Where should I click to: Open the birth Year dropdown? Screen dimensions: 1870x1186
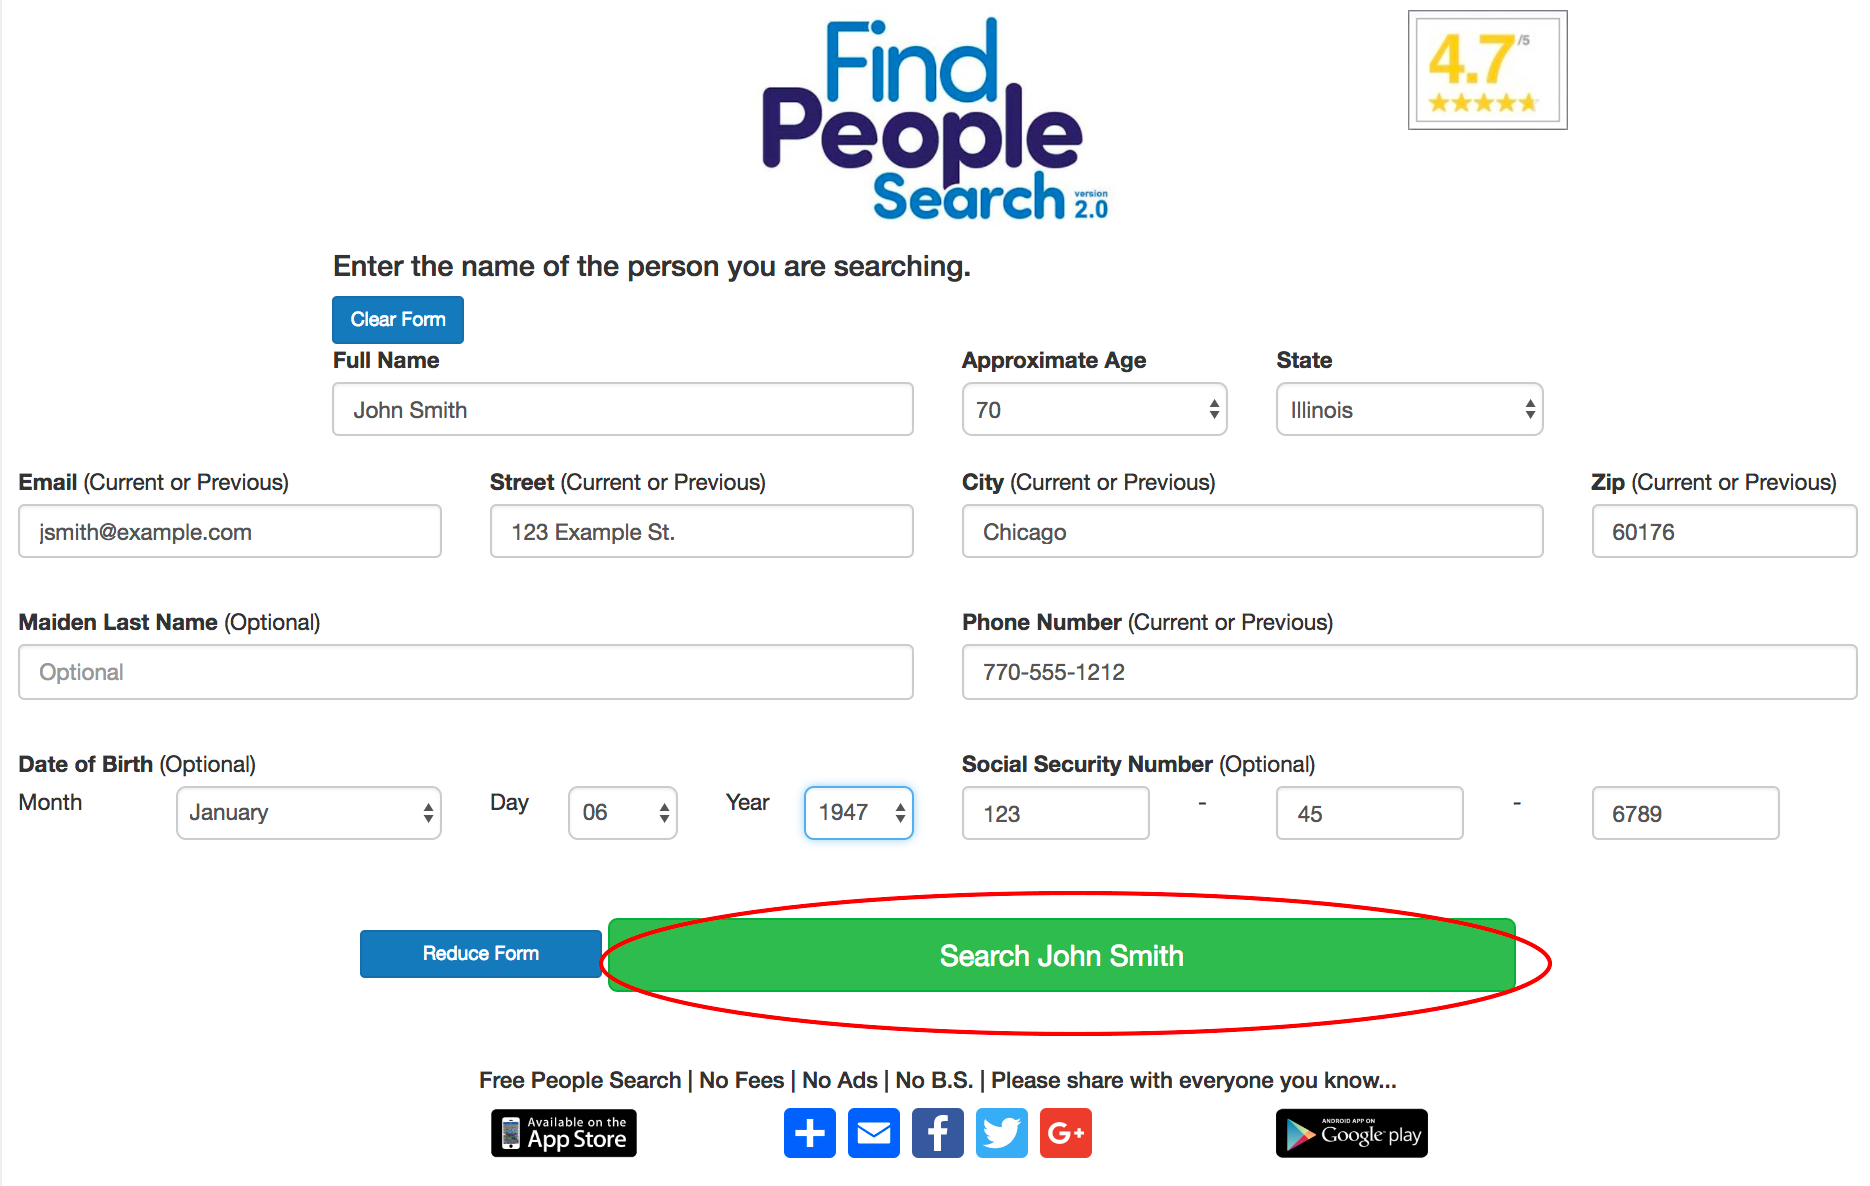click(x=858, y=812)
